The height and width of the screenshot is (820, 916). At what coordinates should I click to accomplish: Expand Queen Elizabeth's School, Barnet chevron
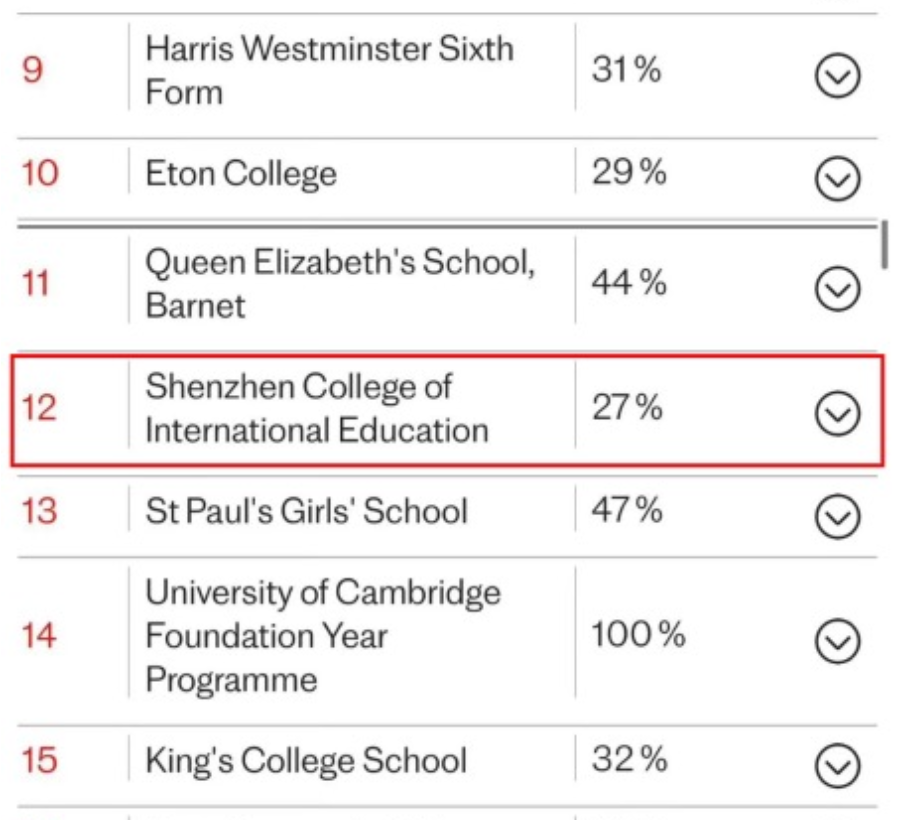[x=838, y=289]
